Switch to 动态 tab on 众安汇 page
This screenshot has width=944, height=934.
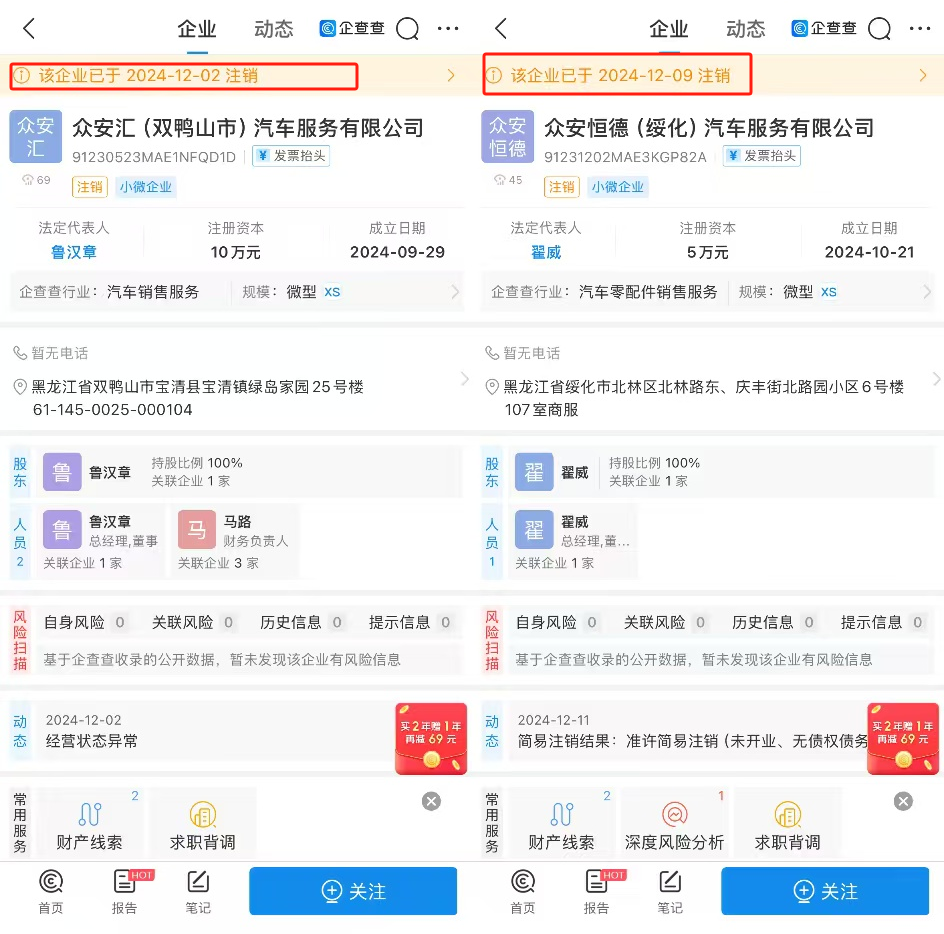tap(274, 29)
